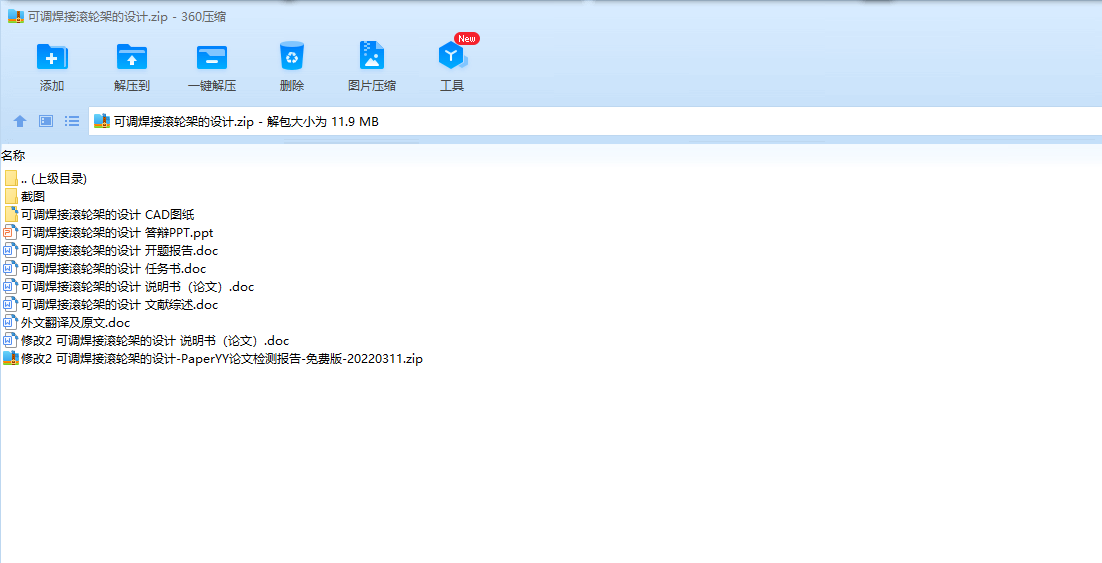Screen dimensions: 1102x563
Task: Click the Word icon beside 文献综述.doc
Action: [x=11, y=304]
